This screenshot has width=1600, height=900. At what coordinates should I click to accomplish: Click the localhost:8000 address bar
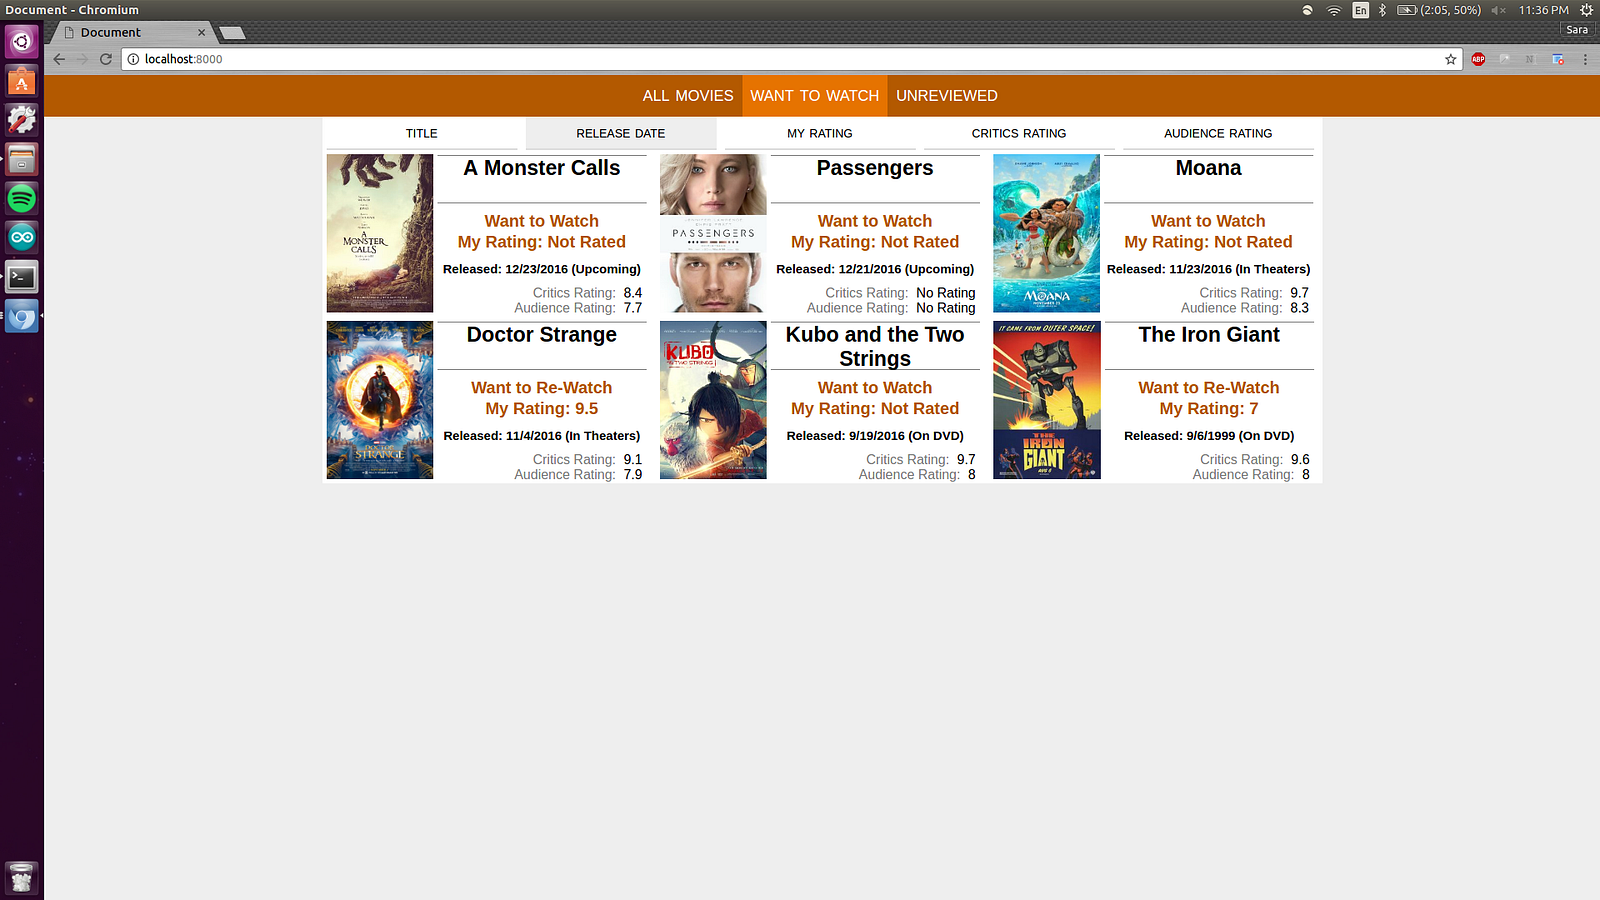[x=790, y=59]
